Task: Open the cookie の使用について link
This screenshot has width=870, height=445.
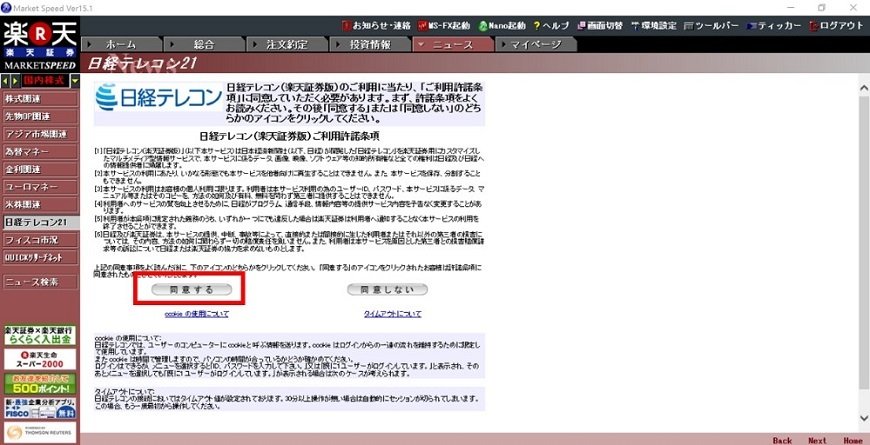Action: [x=196, y=313]
